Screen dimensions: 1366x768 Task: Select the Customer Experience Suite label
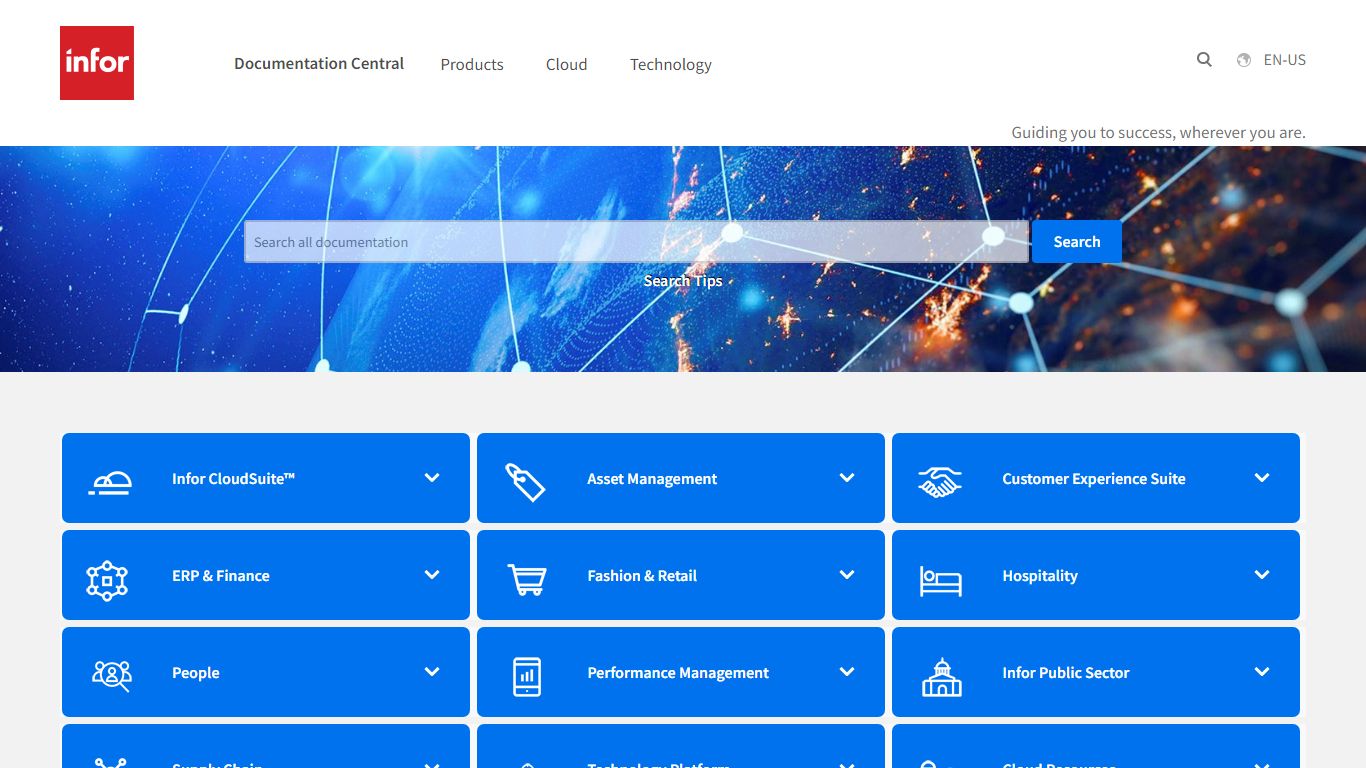tap(1094, 479)
